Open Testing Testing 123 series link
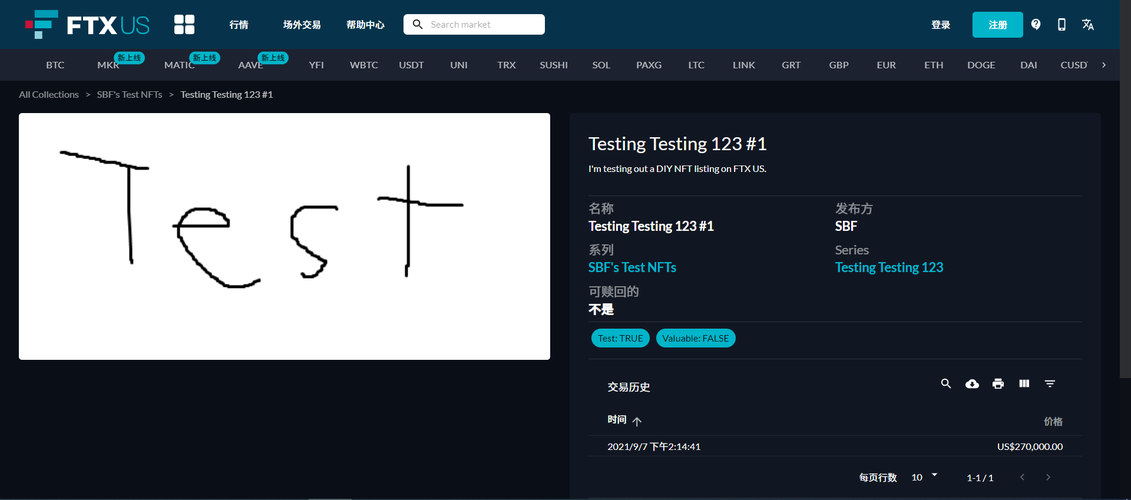This screenshot has height=500, width=1131. coord(889,268)
